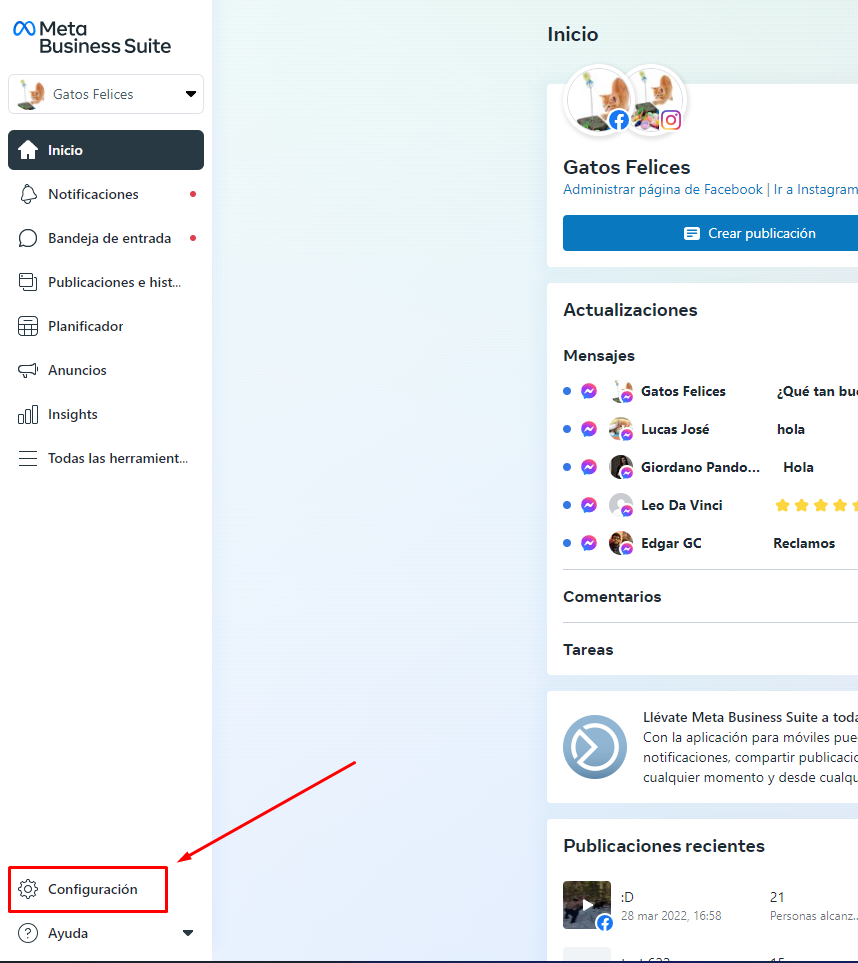Image resolution: width=858 pixels, height=963 pixels.
Task: Open message from Gatos Felices
Action: pos(710,391)
